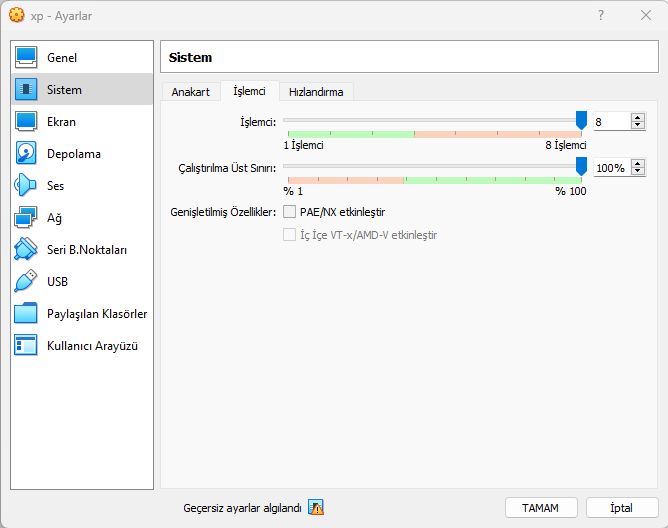Open the Paylaşılan Klasörler folder icon
668x528 pixels.
click(26, 314)
